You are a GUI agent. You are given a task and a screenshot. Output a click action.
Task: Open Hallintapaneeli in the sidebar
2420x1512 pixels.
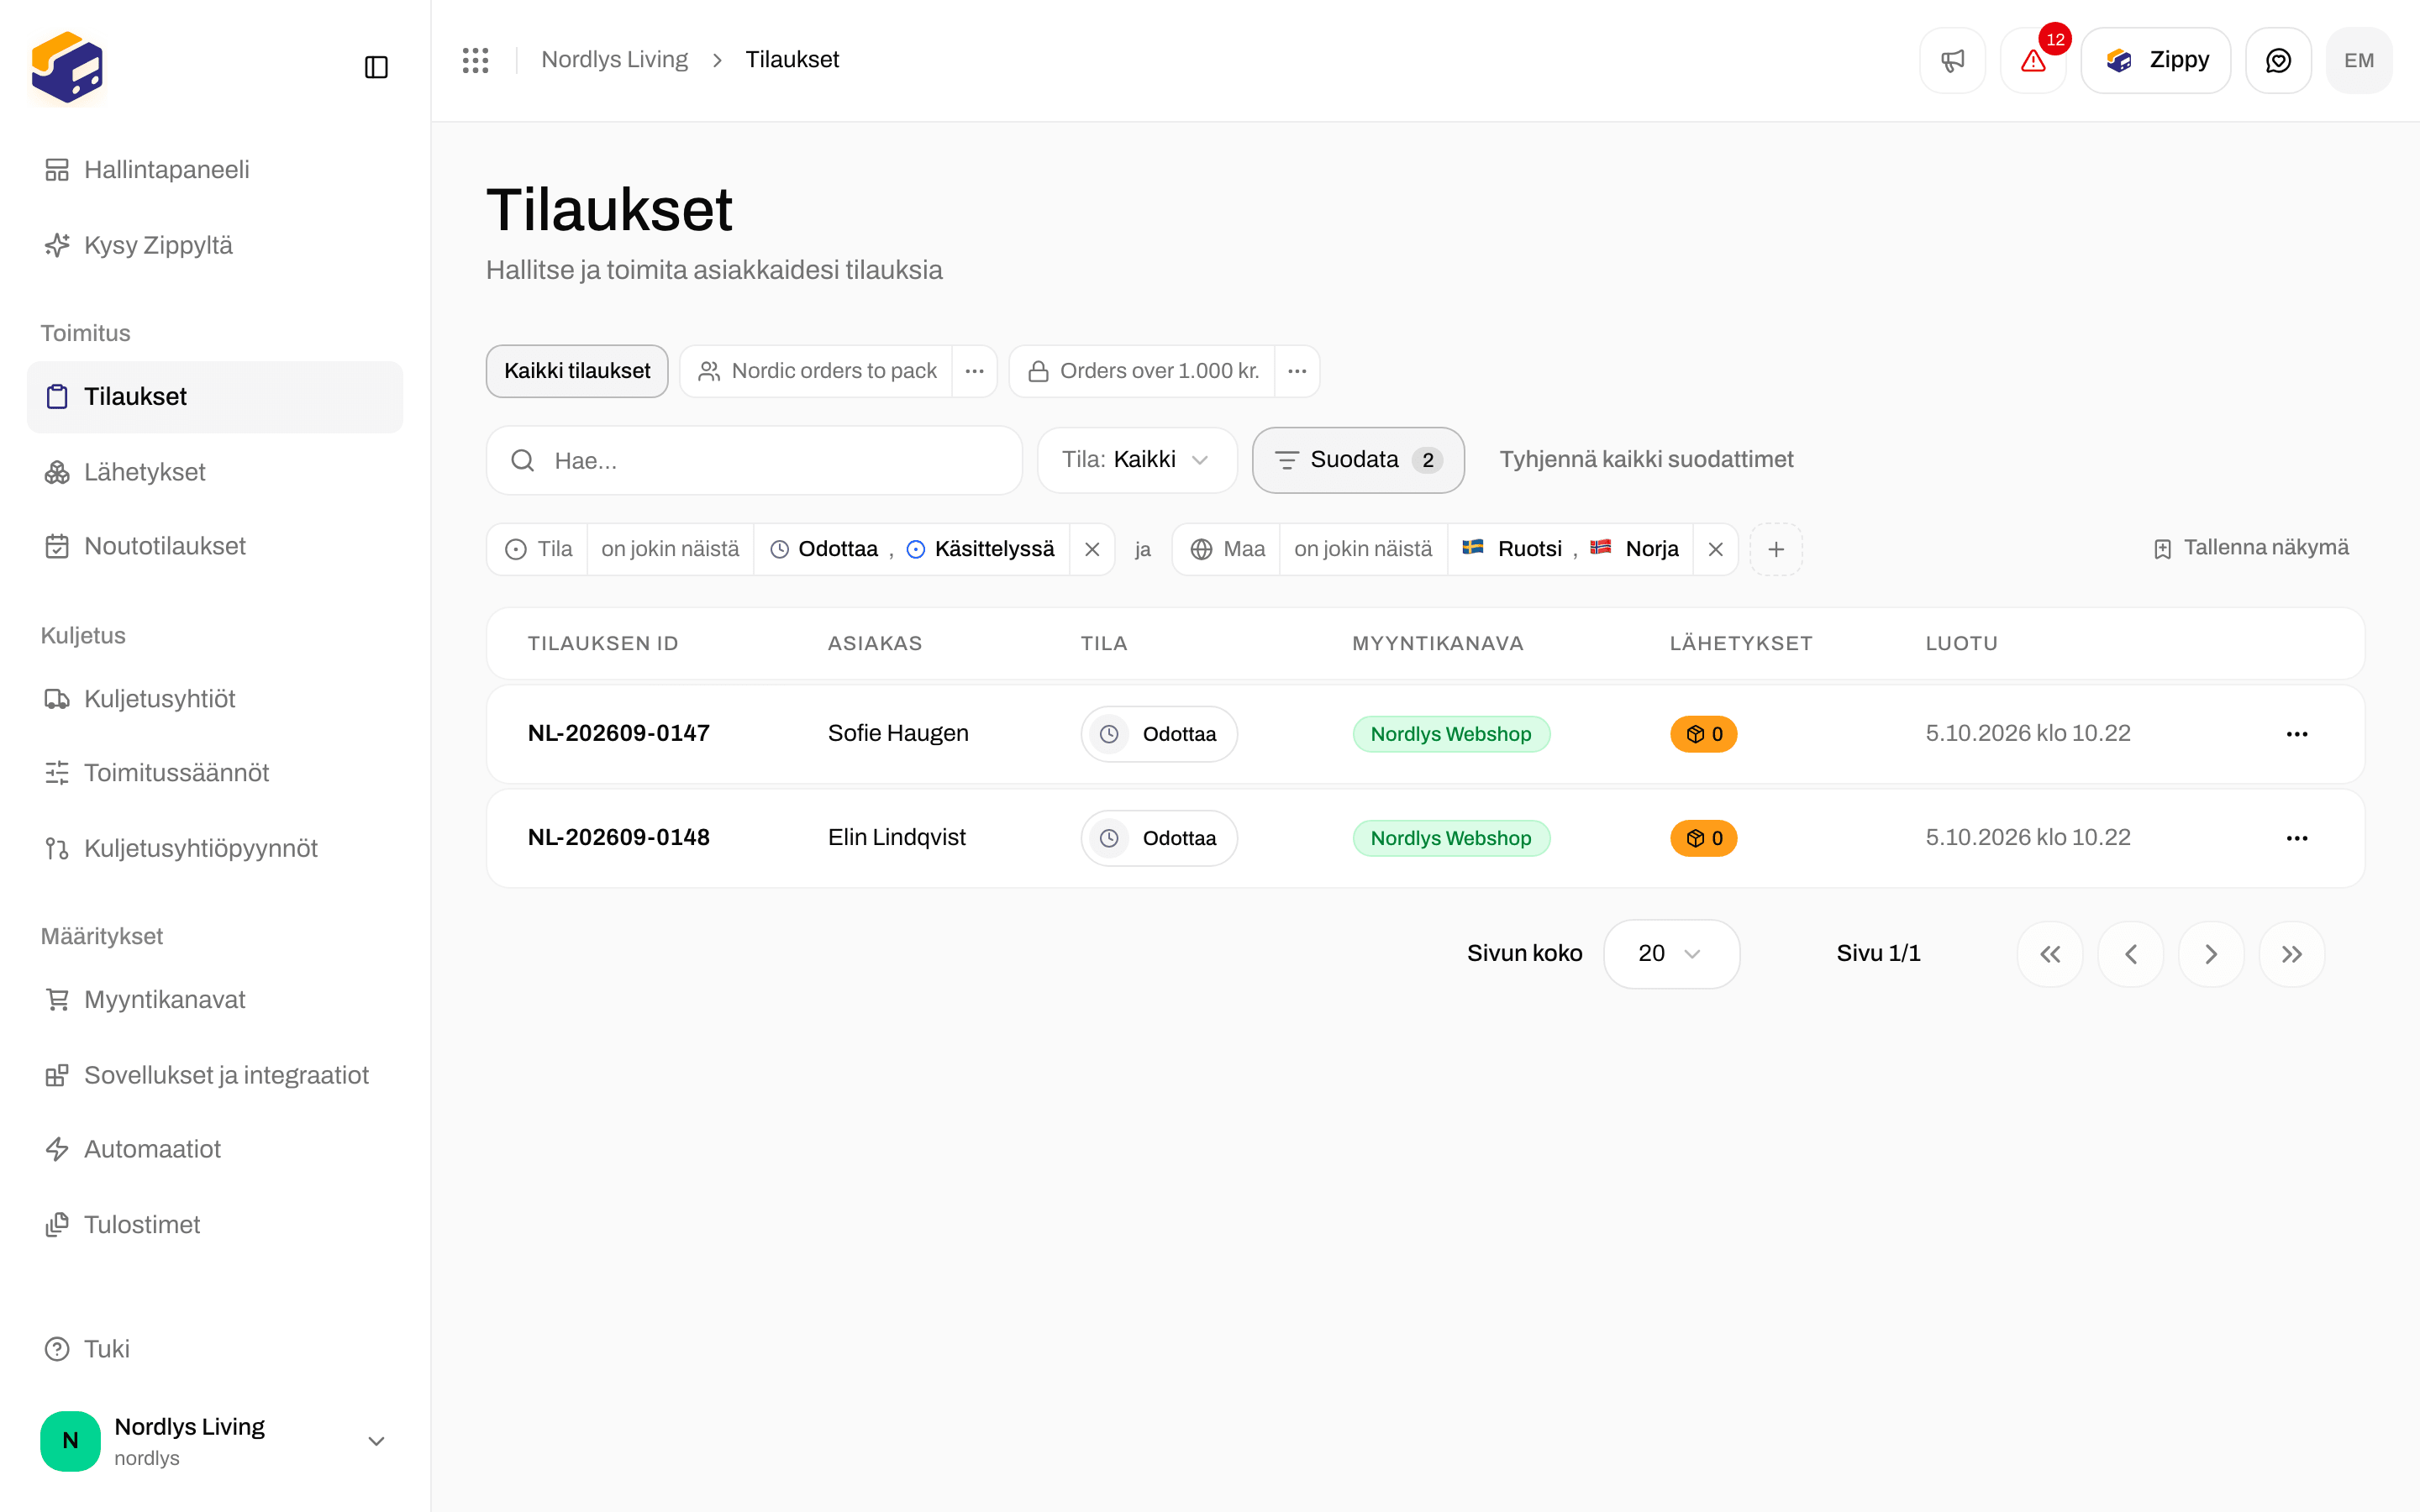point(214,170)
